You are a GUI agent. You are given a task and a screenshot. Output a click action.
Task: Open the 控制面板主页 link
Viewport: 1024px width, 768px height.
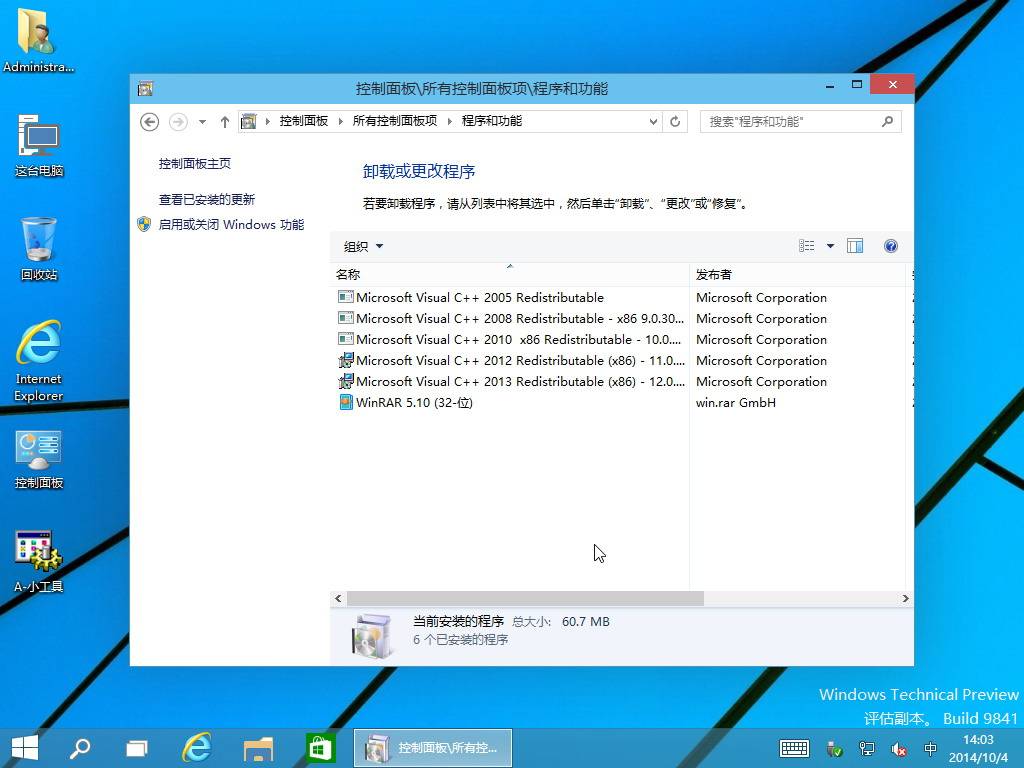195,163
